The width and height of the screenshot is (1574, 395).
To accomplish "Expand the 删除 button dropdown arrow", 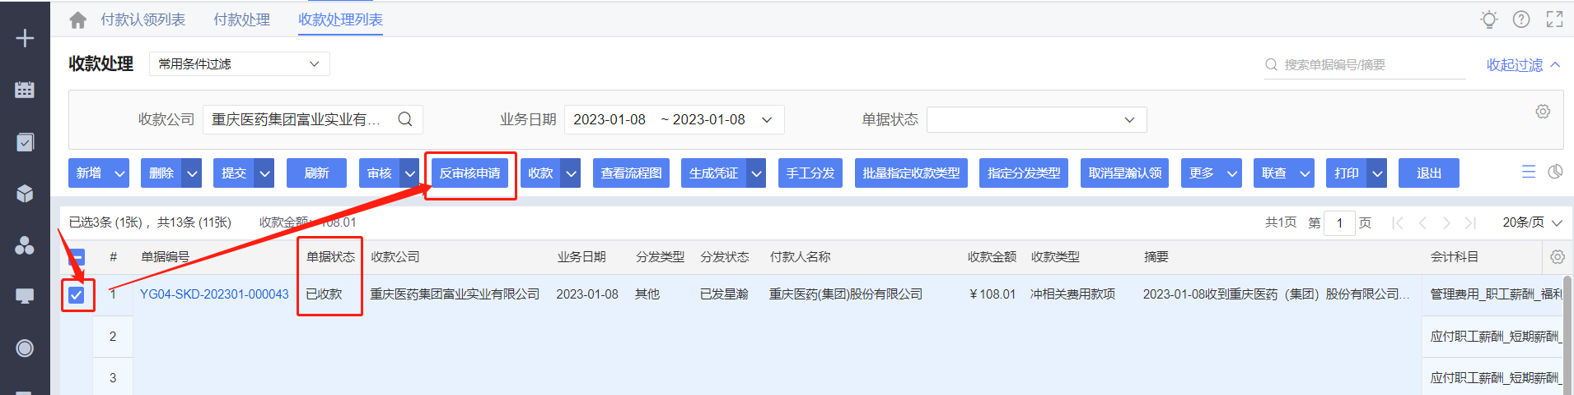I will point(192,173).
